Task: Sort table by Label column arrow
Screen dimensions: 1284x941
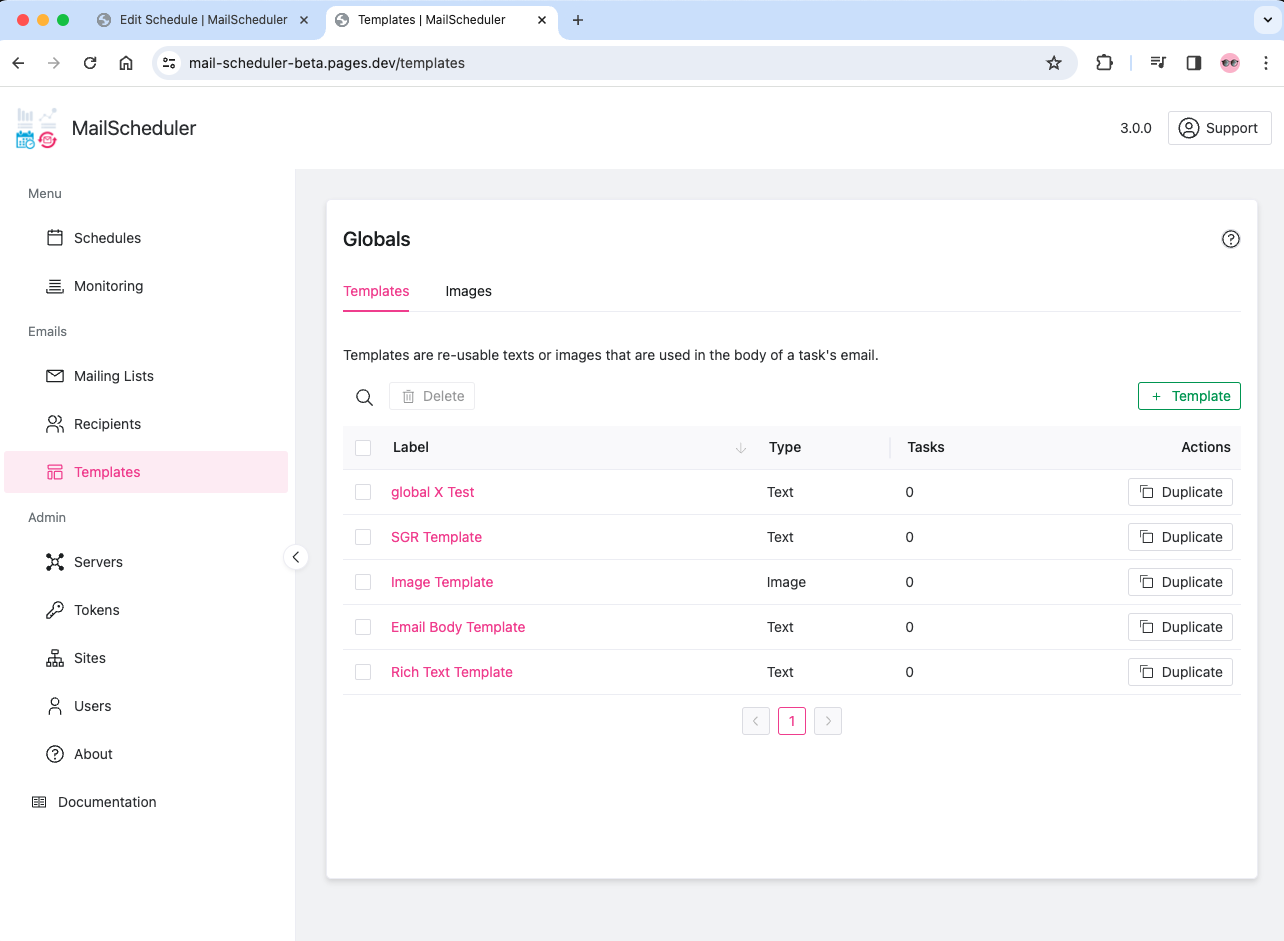Action: coord(741,448)
